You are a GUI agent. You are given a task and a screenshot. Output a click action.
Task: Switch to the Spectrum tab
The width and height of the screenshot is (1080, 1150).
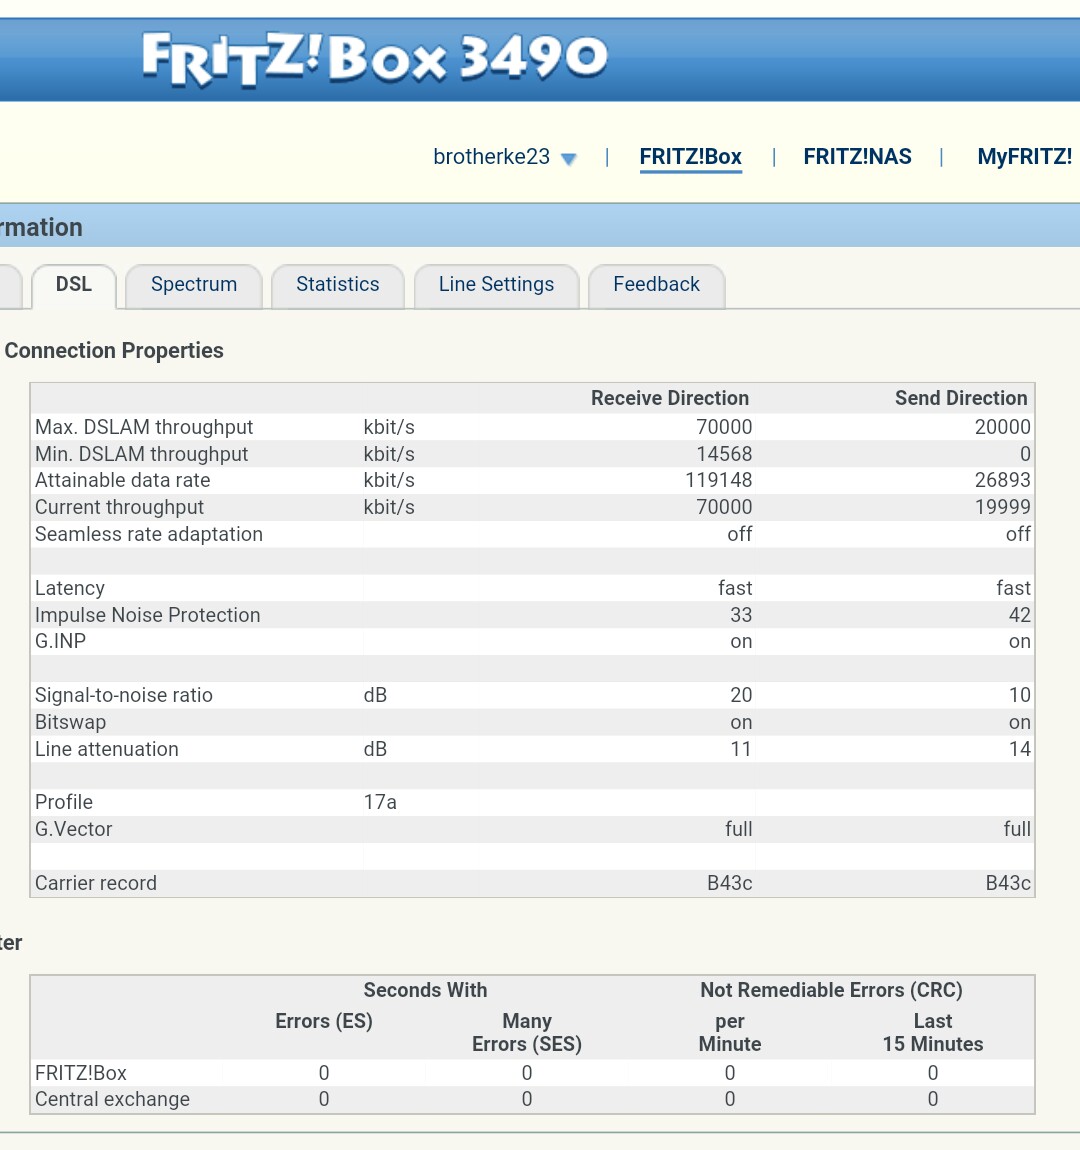194,285
